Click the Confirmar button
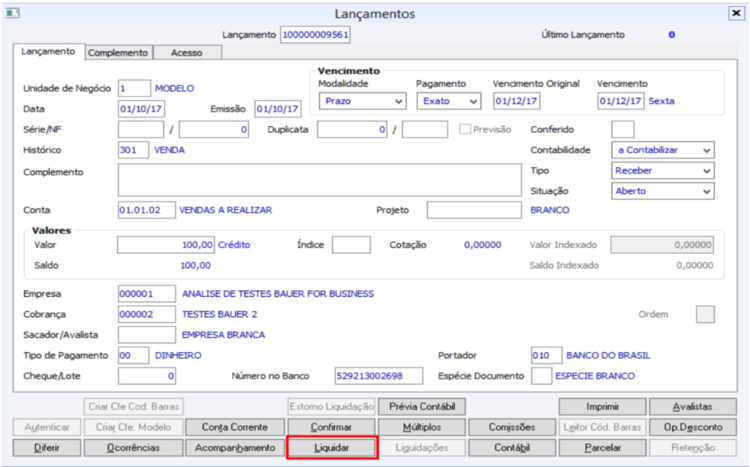This screenshot has height=467, width=750. 331,427
